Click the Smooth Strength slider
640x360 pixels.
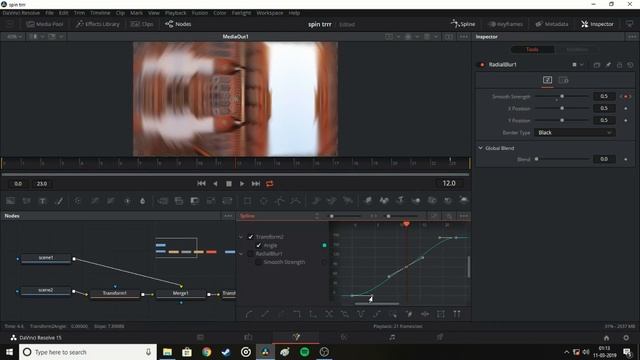click(562, 96)
